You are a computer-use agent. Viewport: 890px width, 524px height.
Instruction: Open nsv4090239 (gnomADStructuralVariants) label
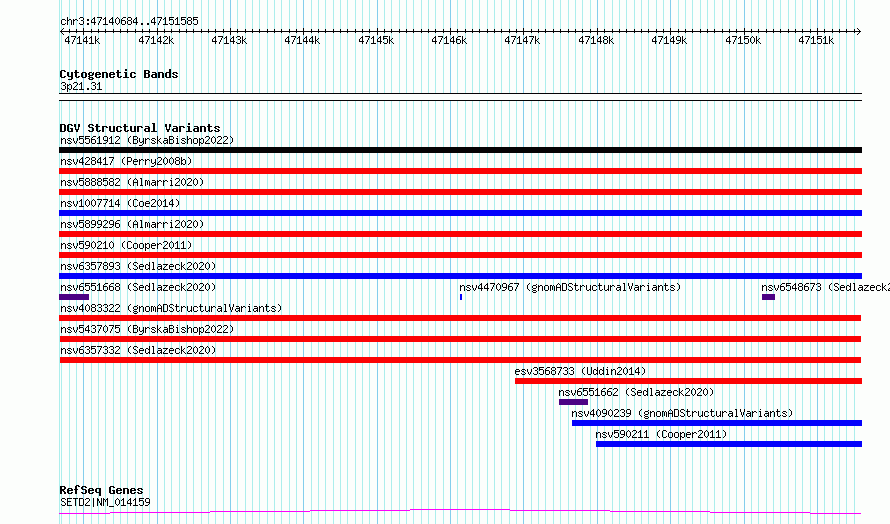tap(682, 413)
